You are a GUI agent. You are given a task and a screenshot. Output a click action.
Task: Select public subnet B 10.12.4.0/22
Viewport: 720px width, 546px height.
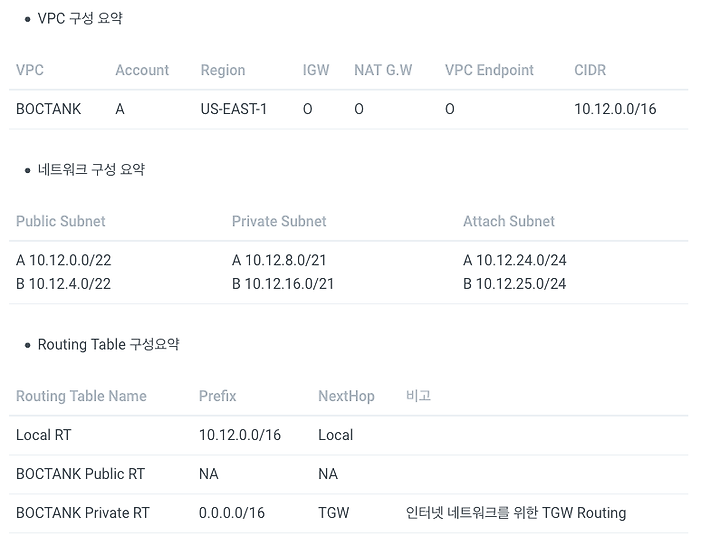click(x=63, y=284)
